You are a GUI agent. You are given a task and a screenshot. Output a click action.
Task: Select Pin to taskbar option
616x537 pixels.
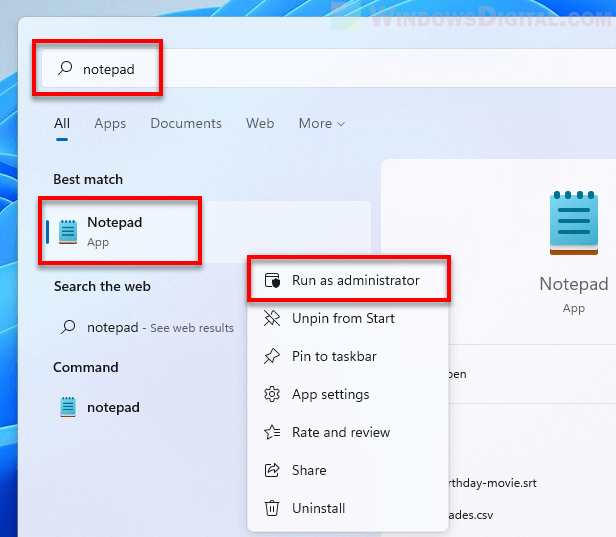[x=348, y=356]
